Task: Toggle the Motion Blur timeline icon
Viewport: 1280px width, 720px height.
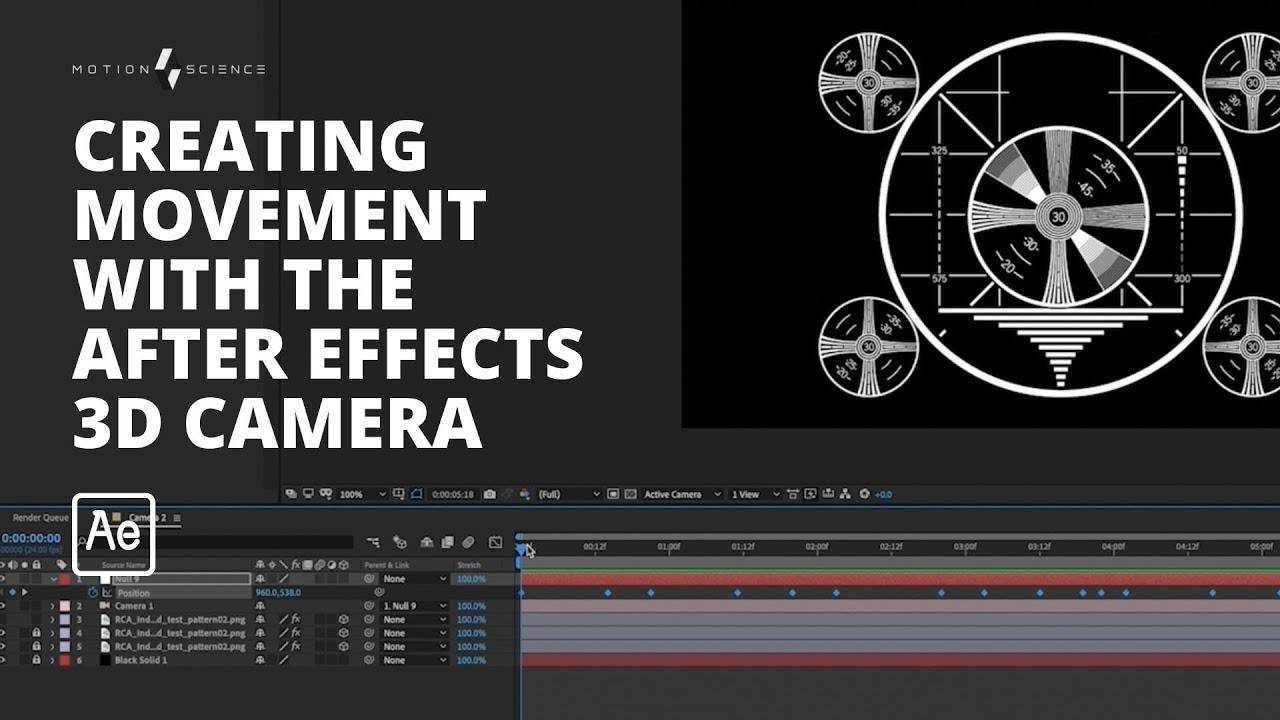Action: tap(468, 542)
